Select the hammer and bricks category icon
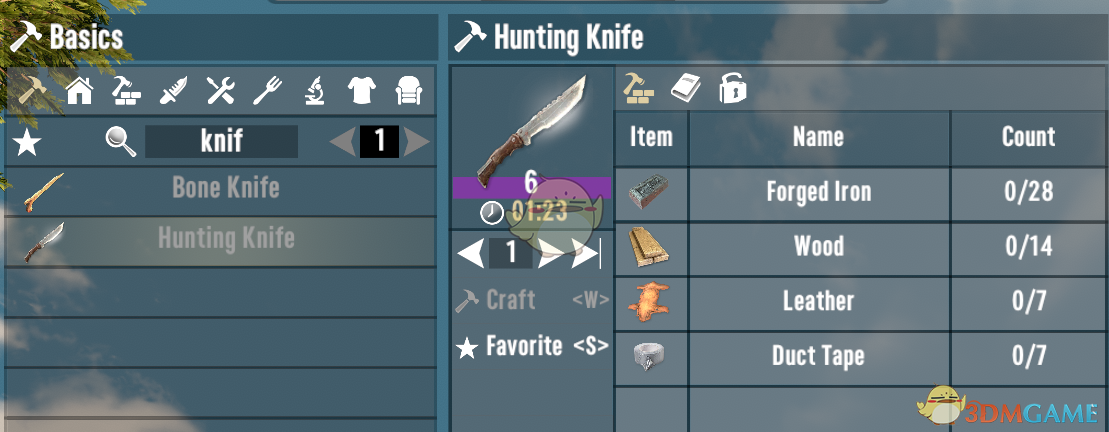This screenshot has width=1109, height=432. tap(127, 91)
